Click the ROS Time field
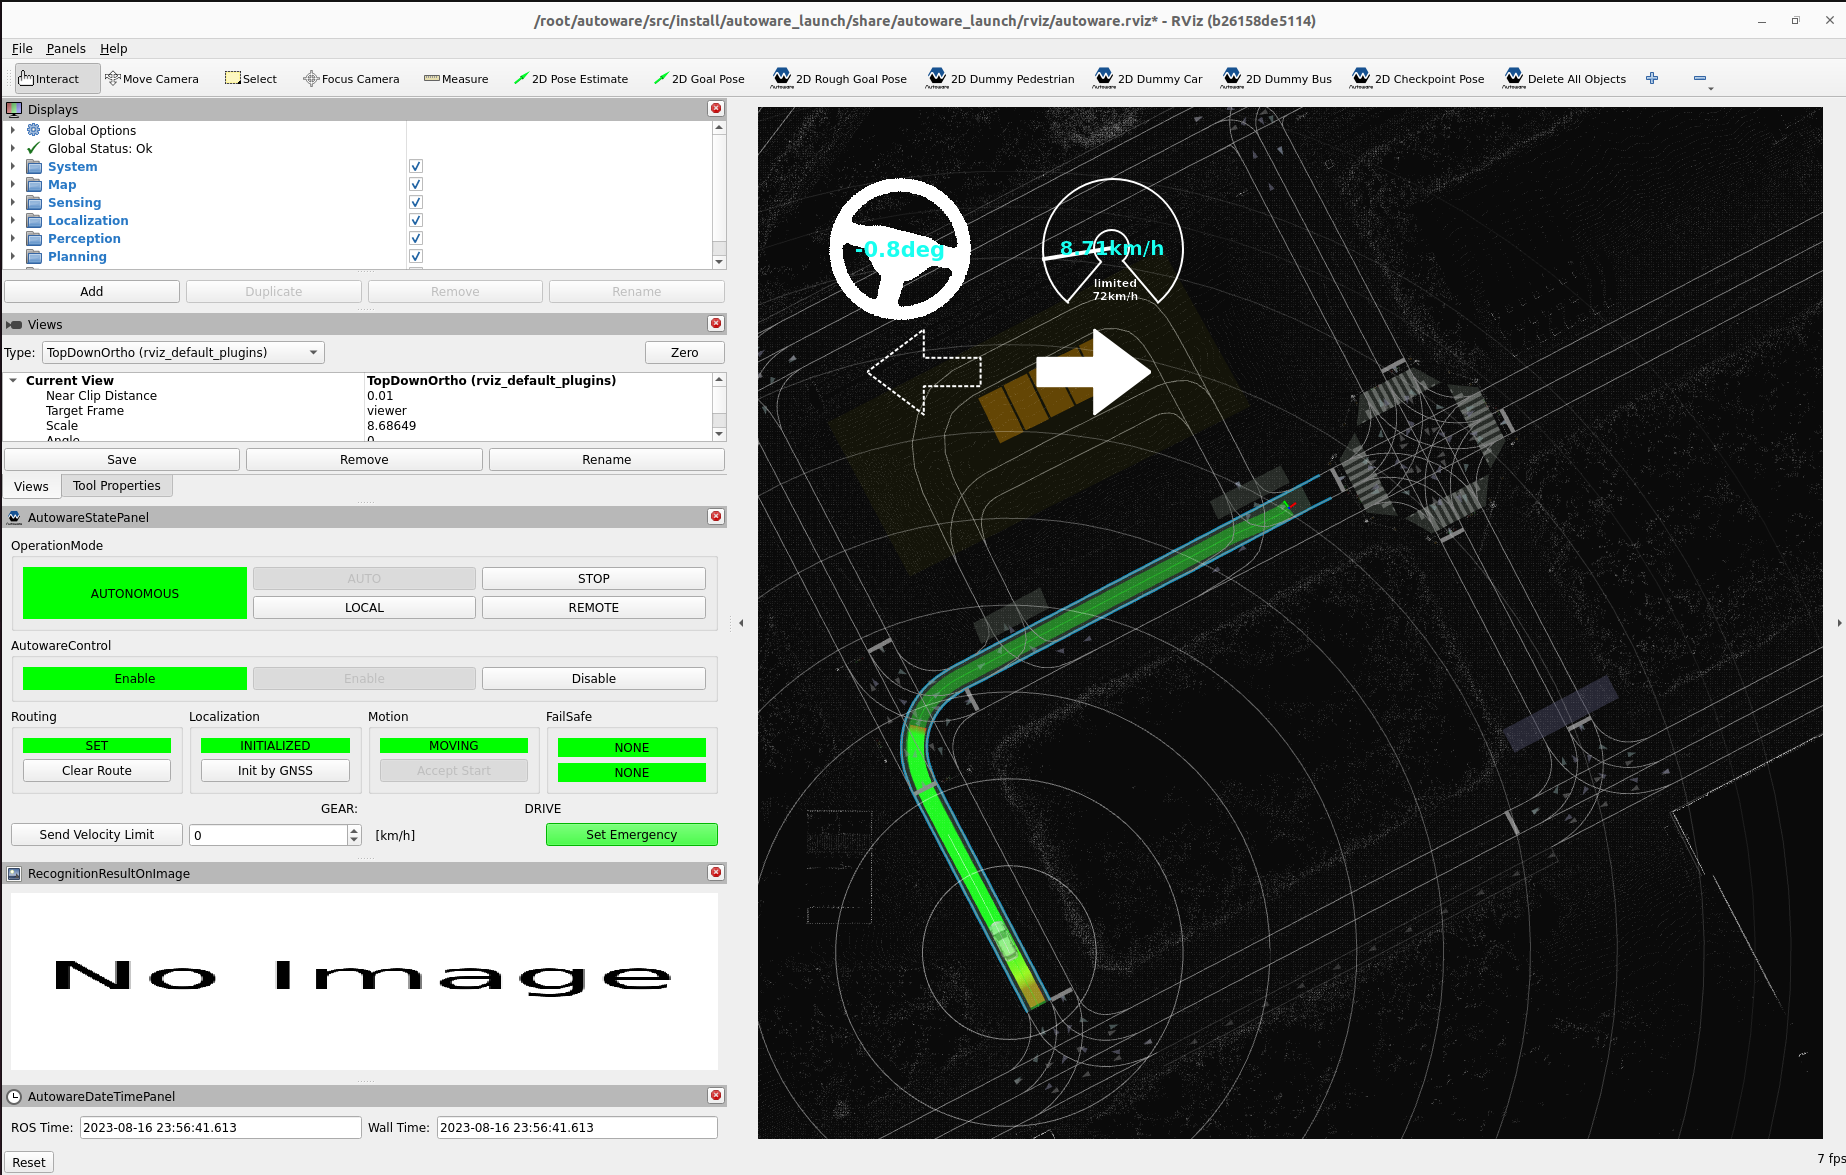The image size is (1846, 1175). (221, 1127)
